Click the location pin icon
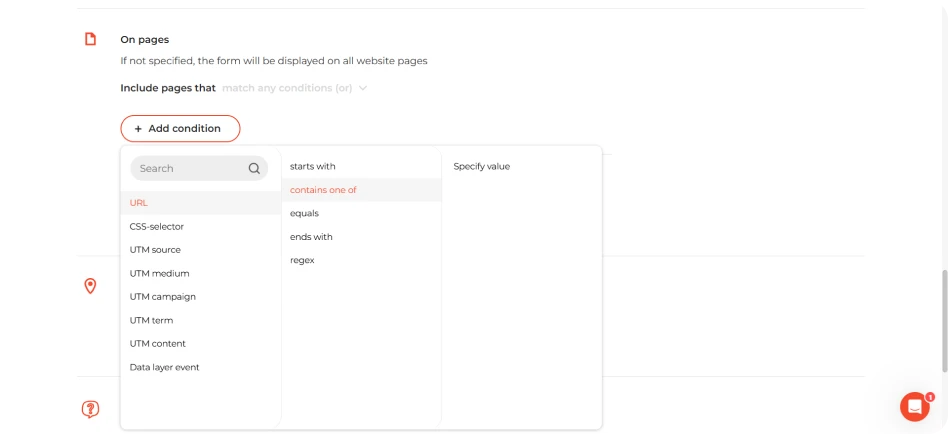 click(x=90, y=286)
